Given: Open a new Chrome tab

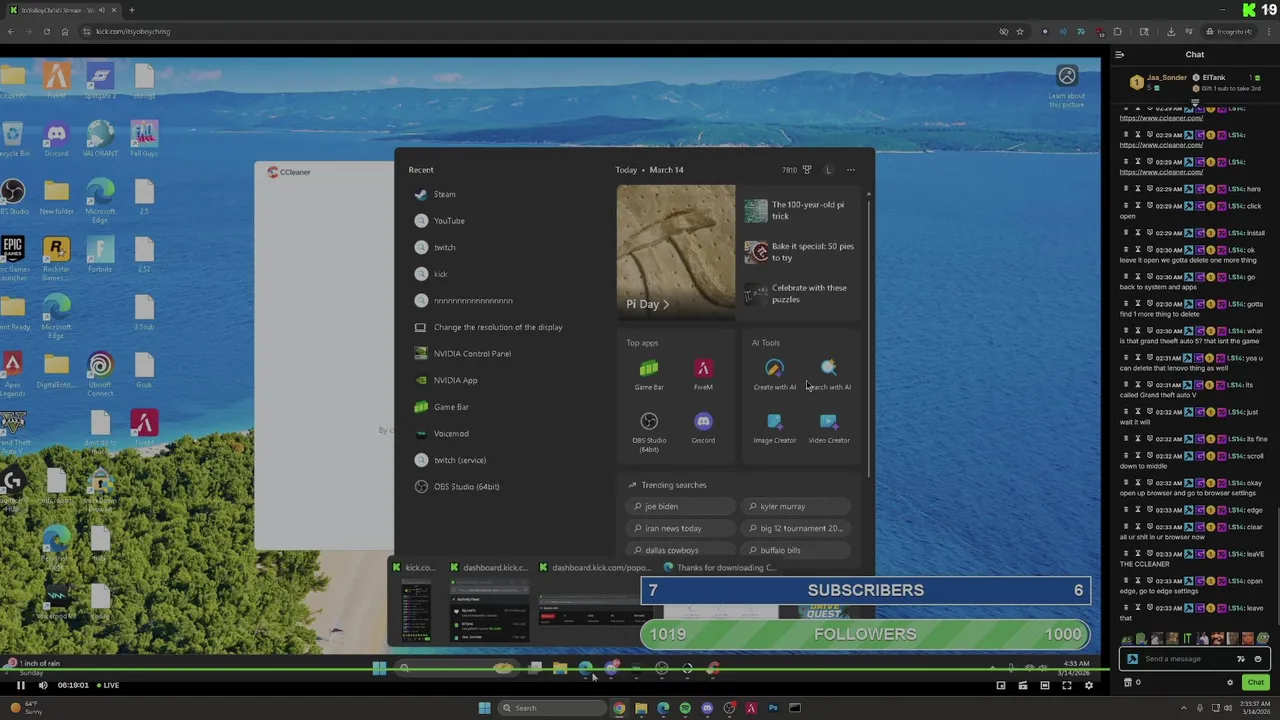Looking at the screenshot, I should [x=131, y=10].
